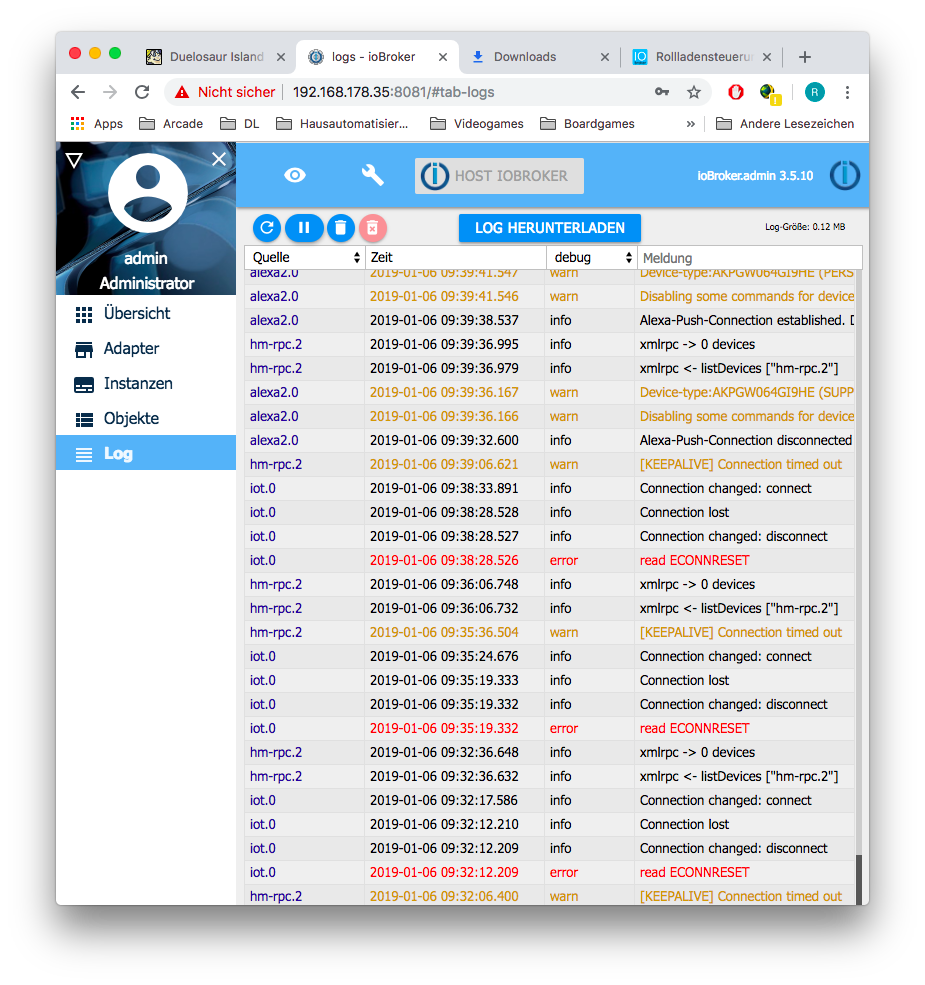Click the ioBroker logo icon at top right
The width and height of the screenshot is (925, 985).
click(x=845, y=175)
